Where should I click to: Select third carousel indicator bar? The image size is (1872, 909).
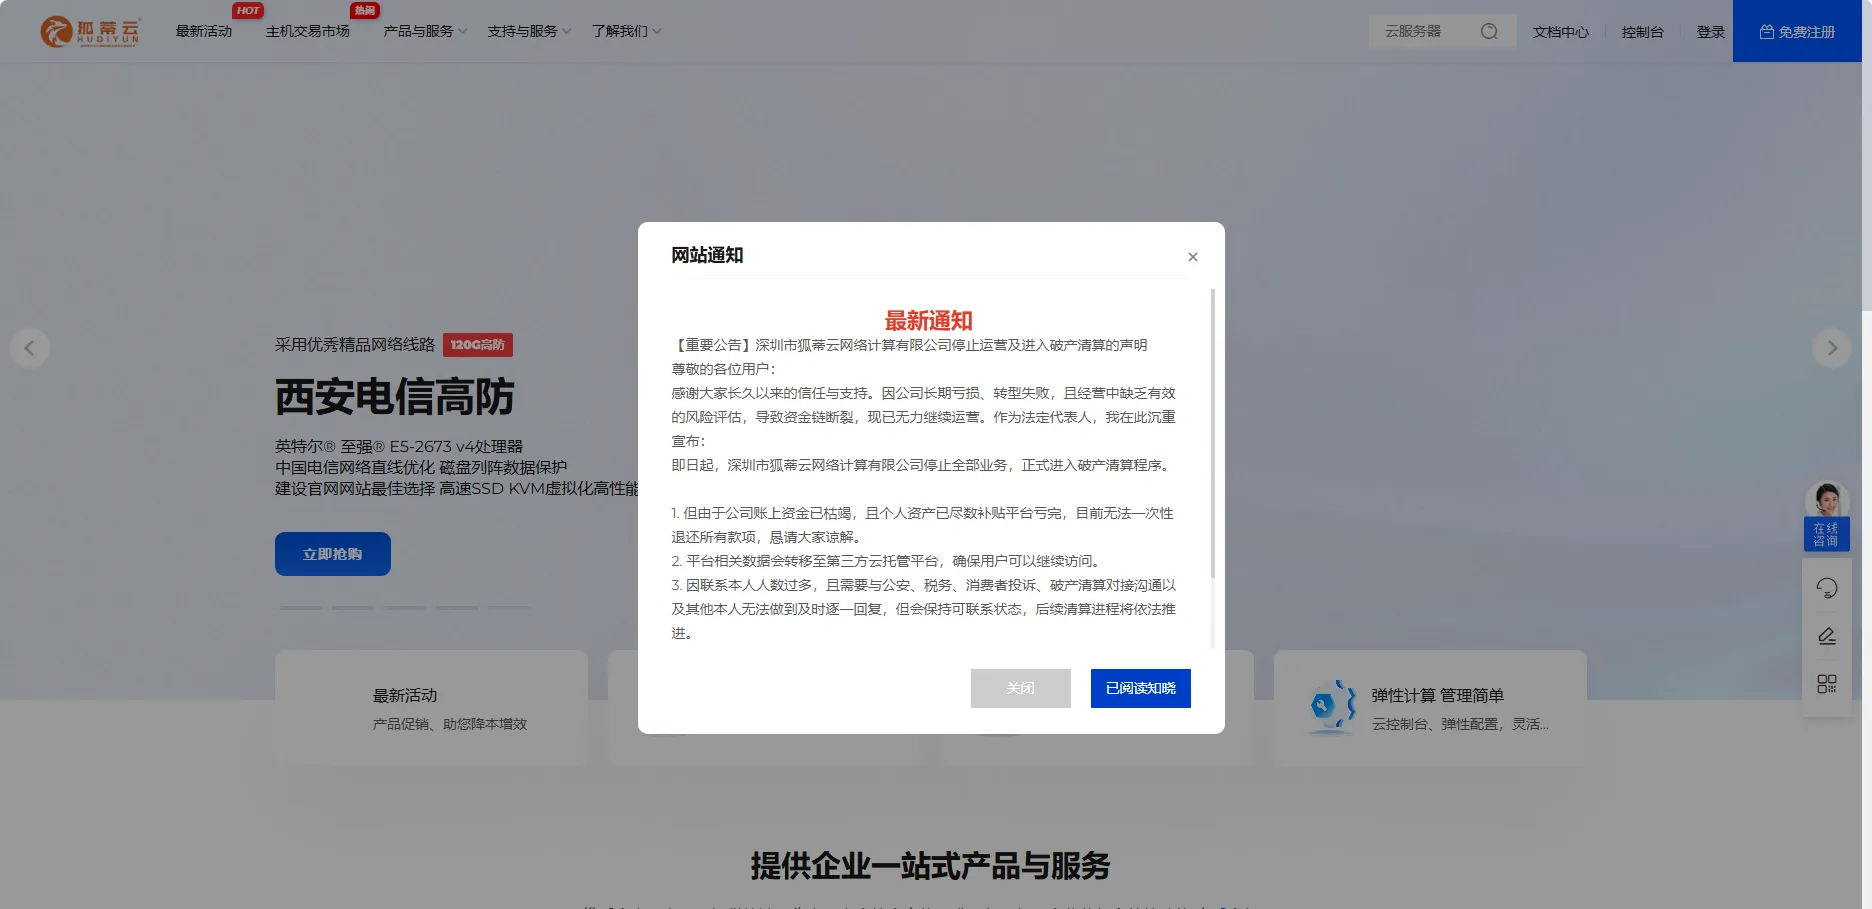click(405, 607)
